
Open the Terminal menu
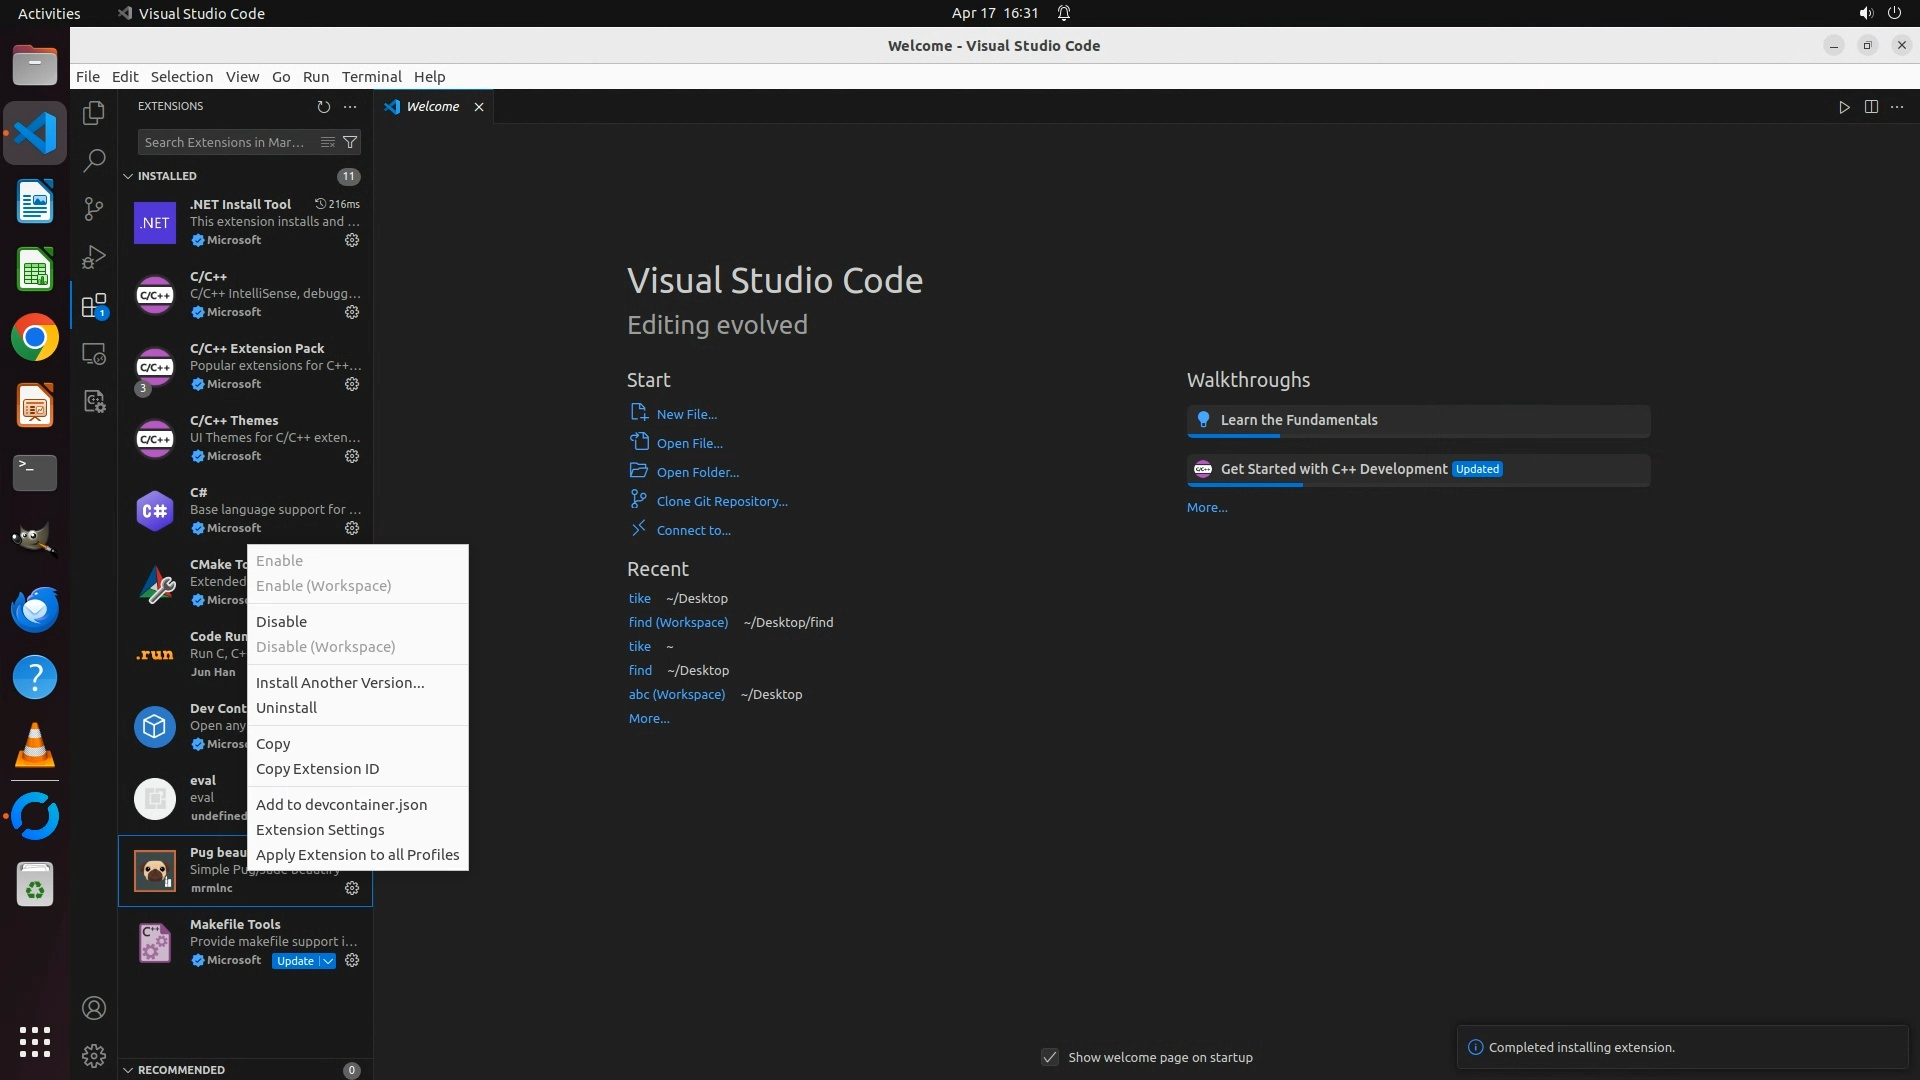coord(371,77)
